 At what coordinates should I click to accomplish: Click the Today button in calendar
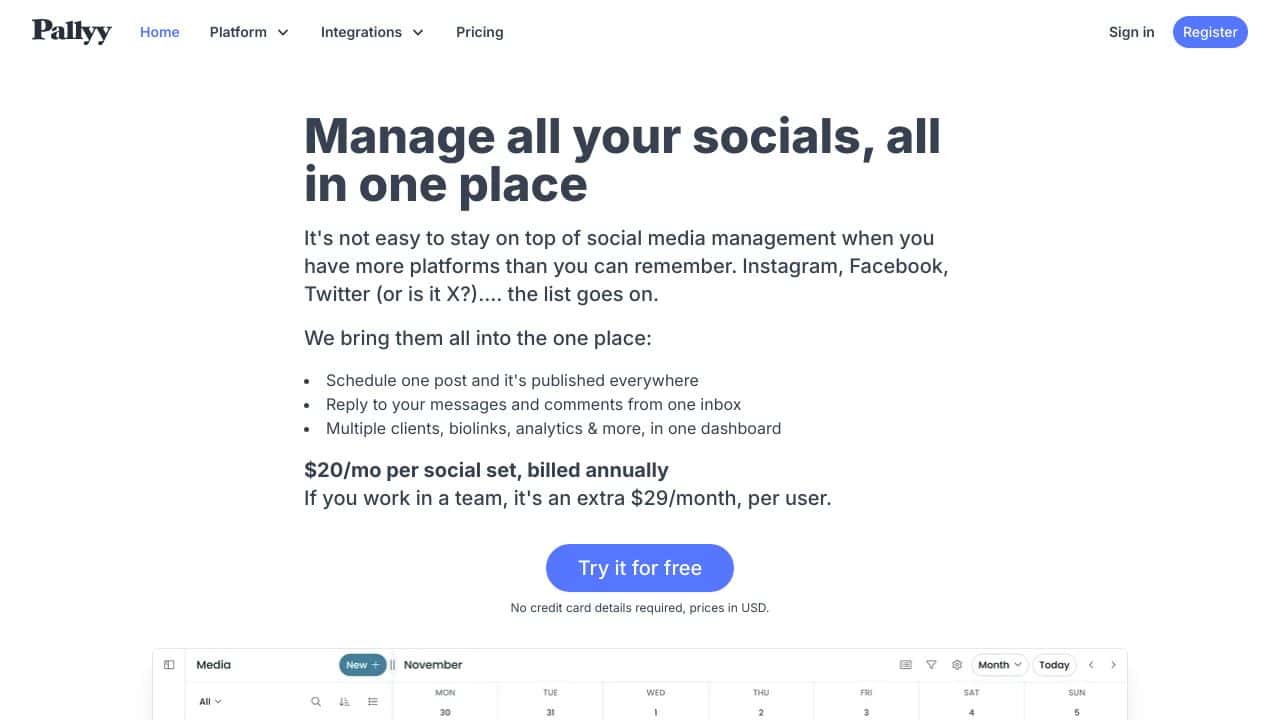[x=1054, y=665]
